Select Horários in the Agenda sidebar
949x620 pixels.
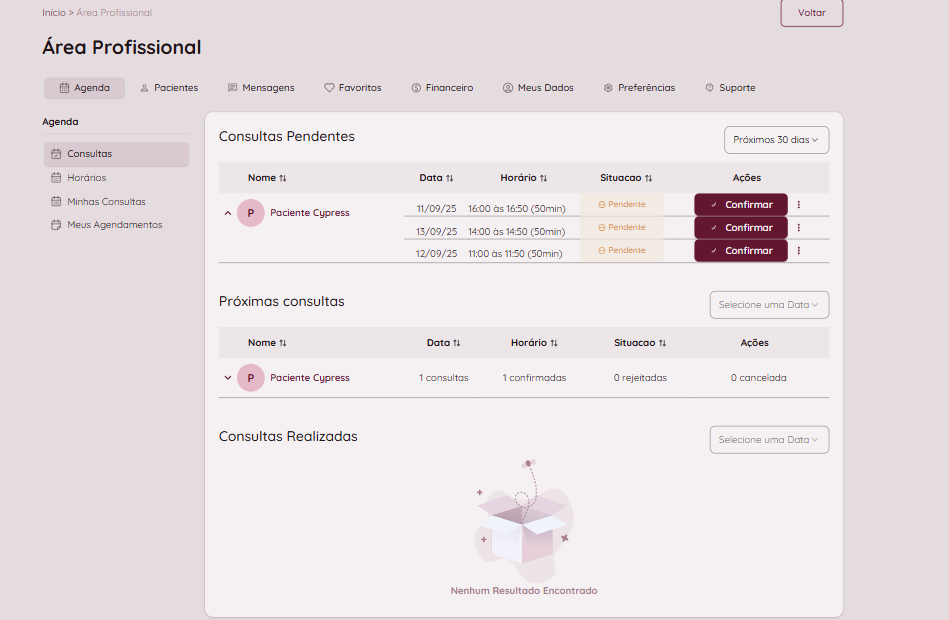click(86, 178)
